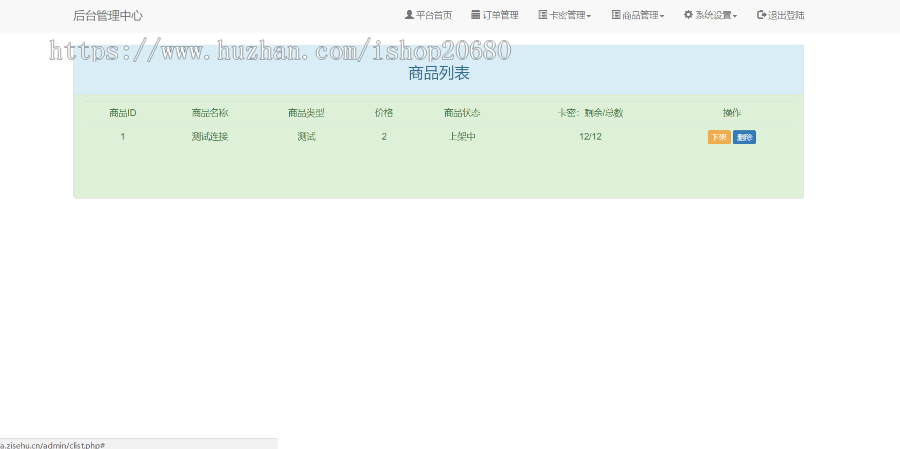The image size is (900, 449).
Task: Open the 平台首页 nav link
Action: tap(428, 16)
